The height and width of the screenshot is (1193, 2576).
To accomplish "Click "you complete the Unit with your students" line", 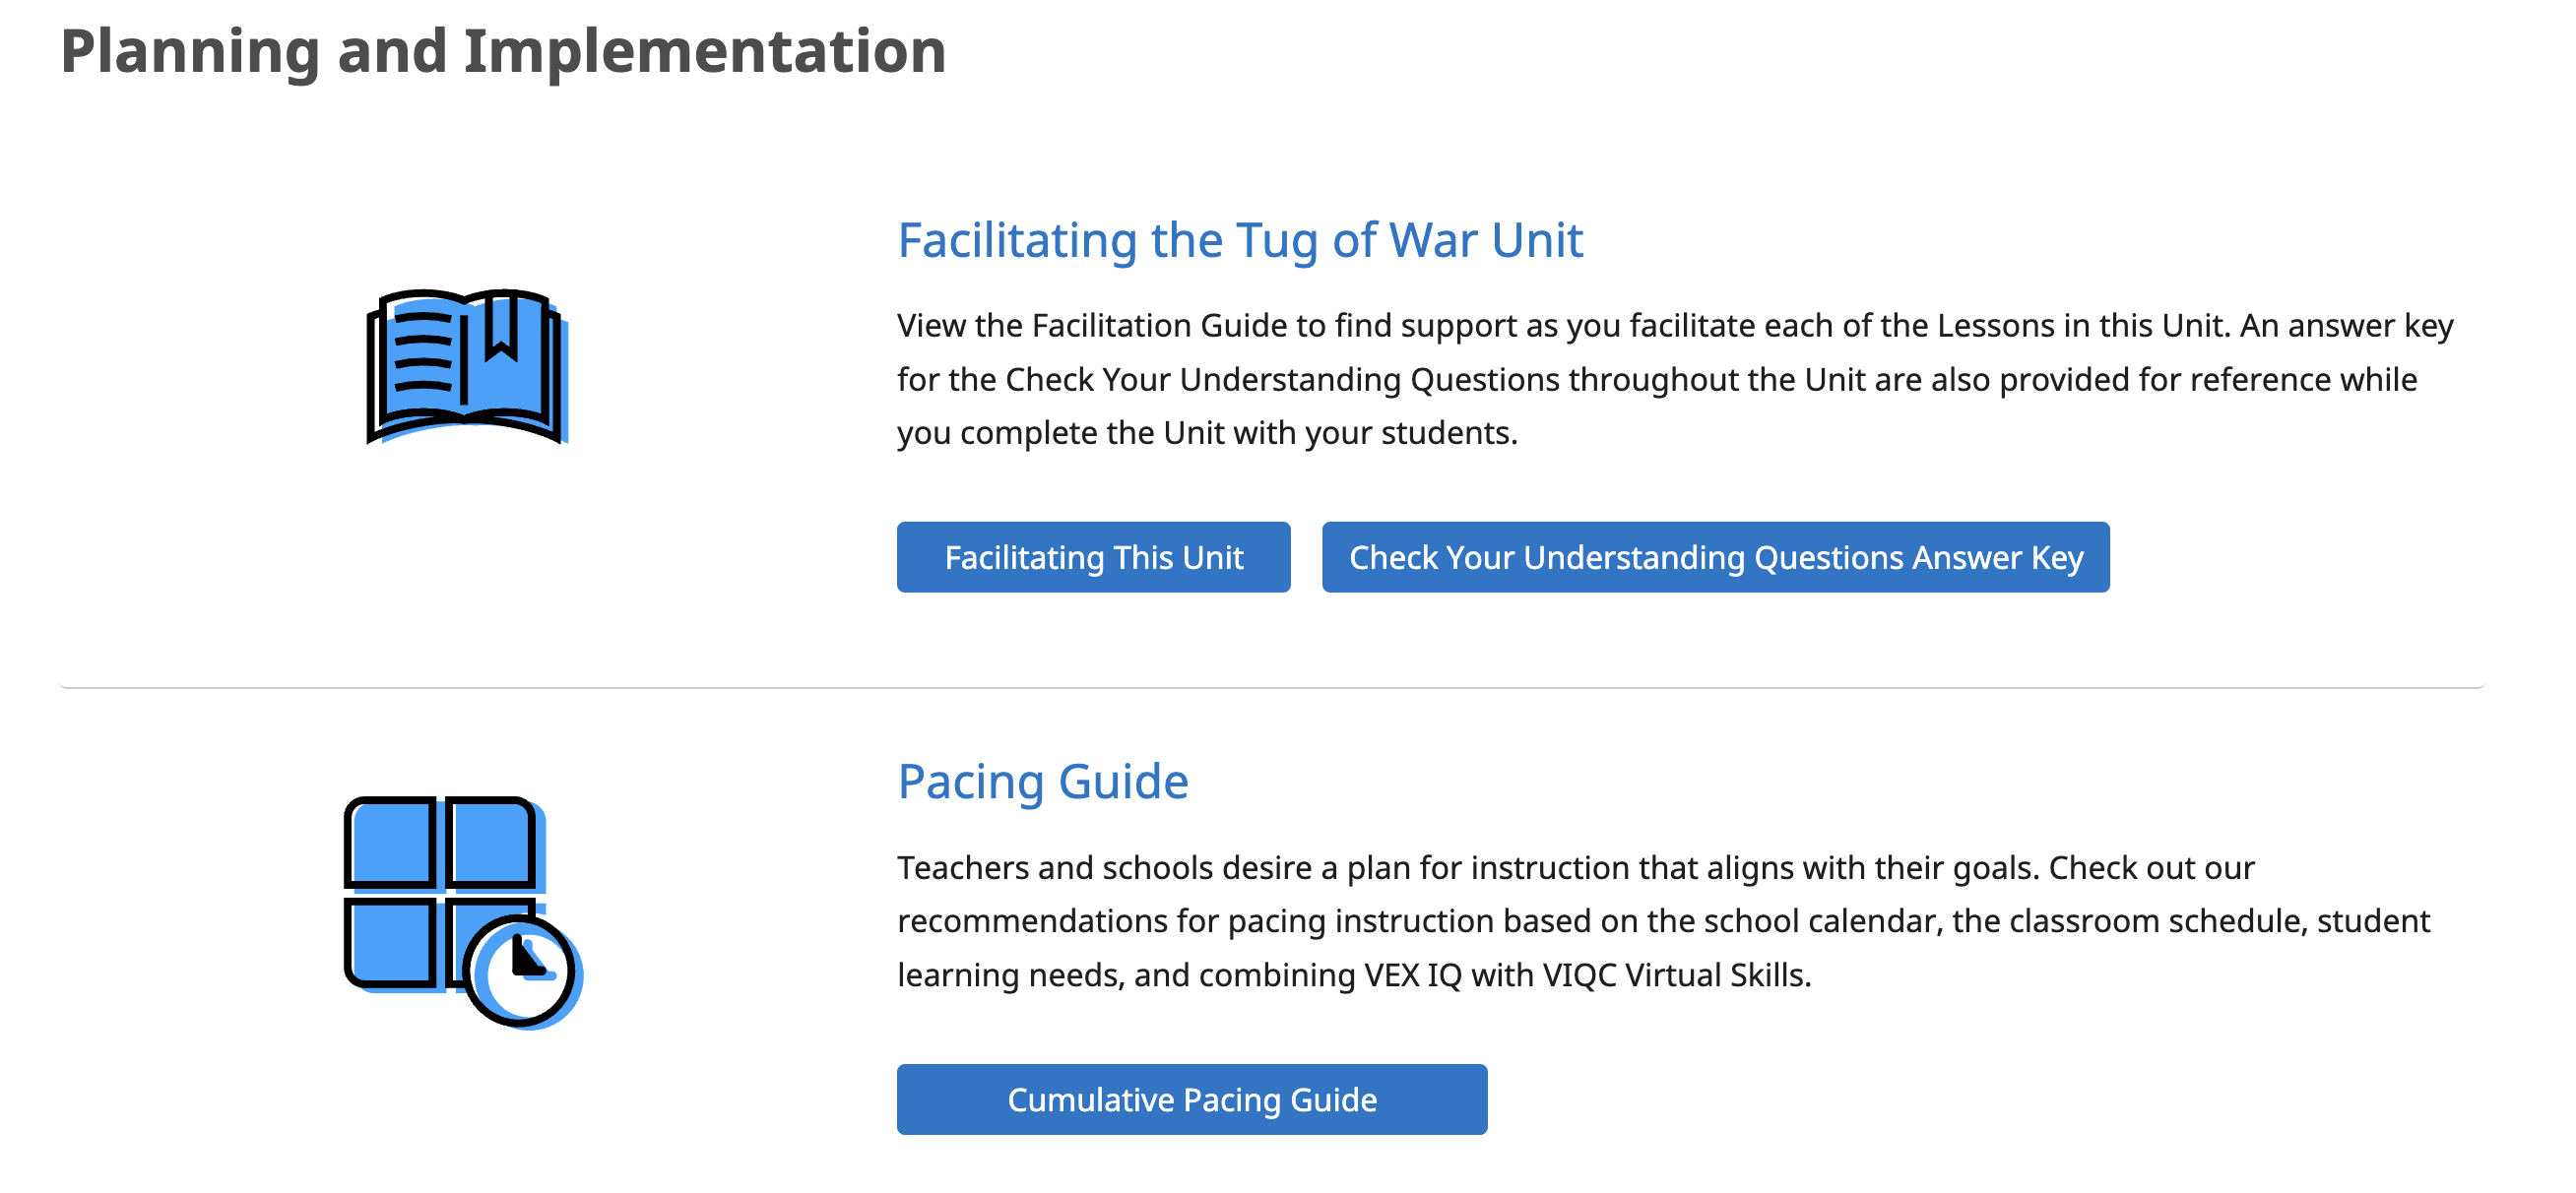I will 1206,433.
